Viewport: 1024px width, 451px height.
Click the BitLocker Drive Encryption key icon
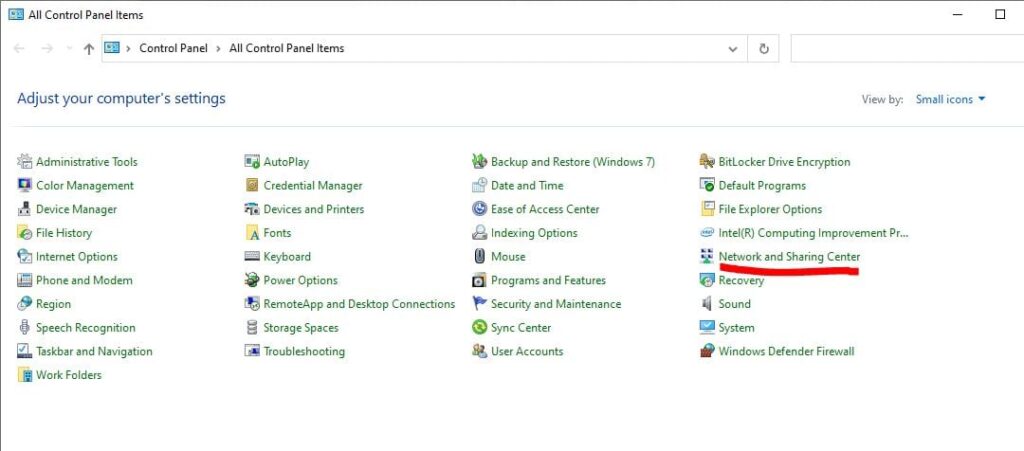pyautogui.click(x=707, y=162)
